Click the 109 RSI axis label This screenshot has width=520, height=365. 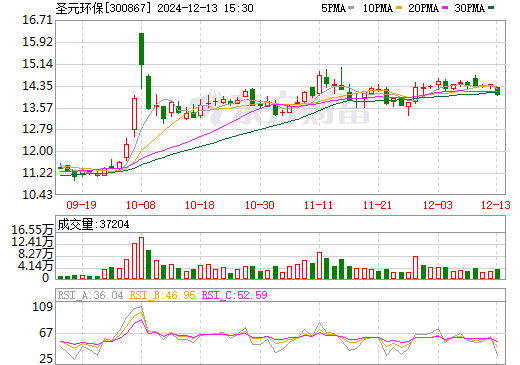click(43, 307)
